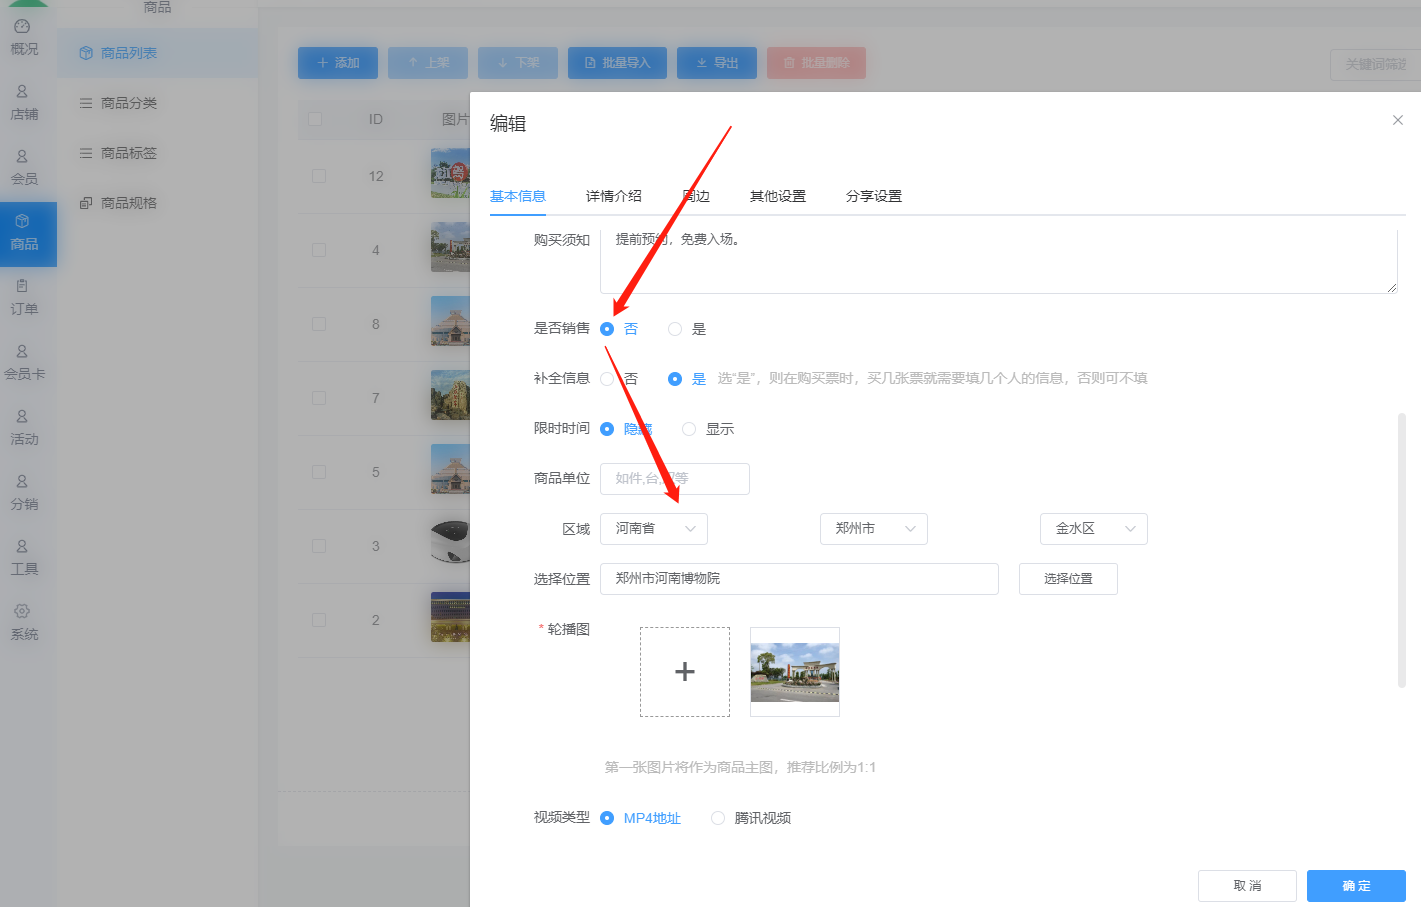Click the 批量导入 batch import button
1421x907 pixels.
(x=617, y=63)
